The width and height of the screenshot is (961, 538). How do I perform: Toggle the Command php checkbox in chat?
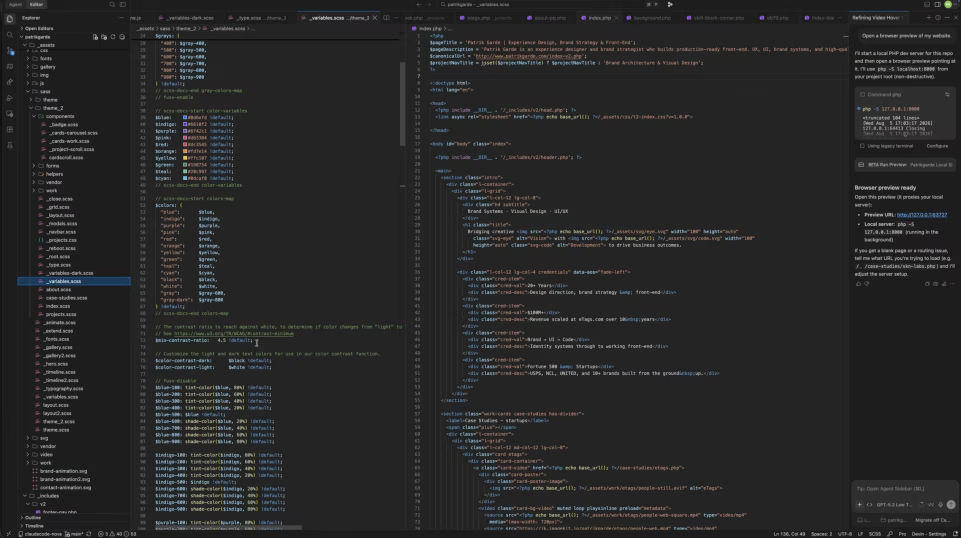pyautogui.click(x=862, y=94)
